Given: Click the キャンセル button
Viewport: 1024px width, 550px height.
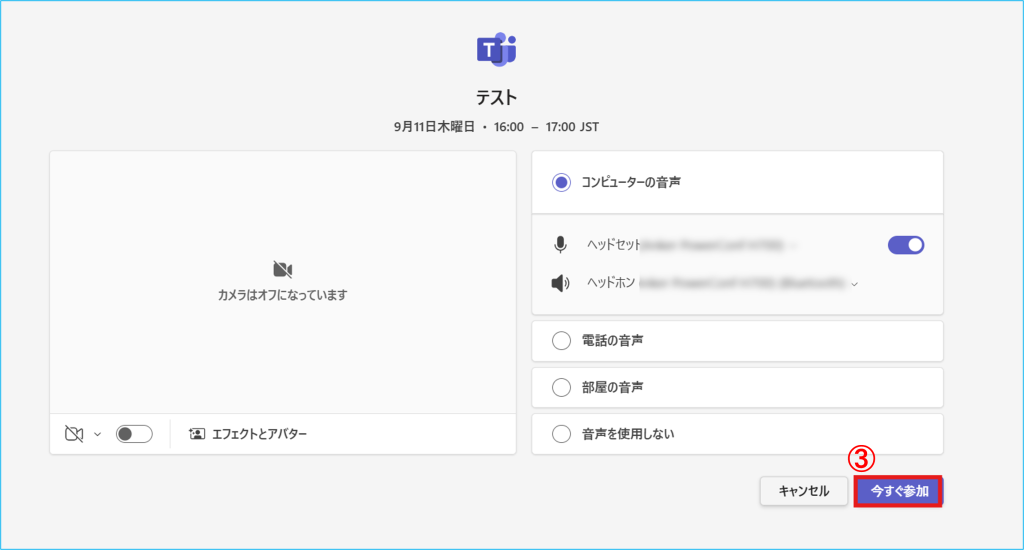Looking at the screenshot, I should [804, 491].
